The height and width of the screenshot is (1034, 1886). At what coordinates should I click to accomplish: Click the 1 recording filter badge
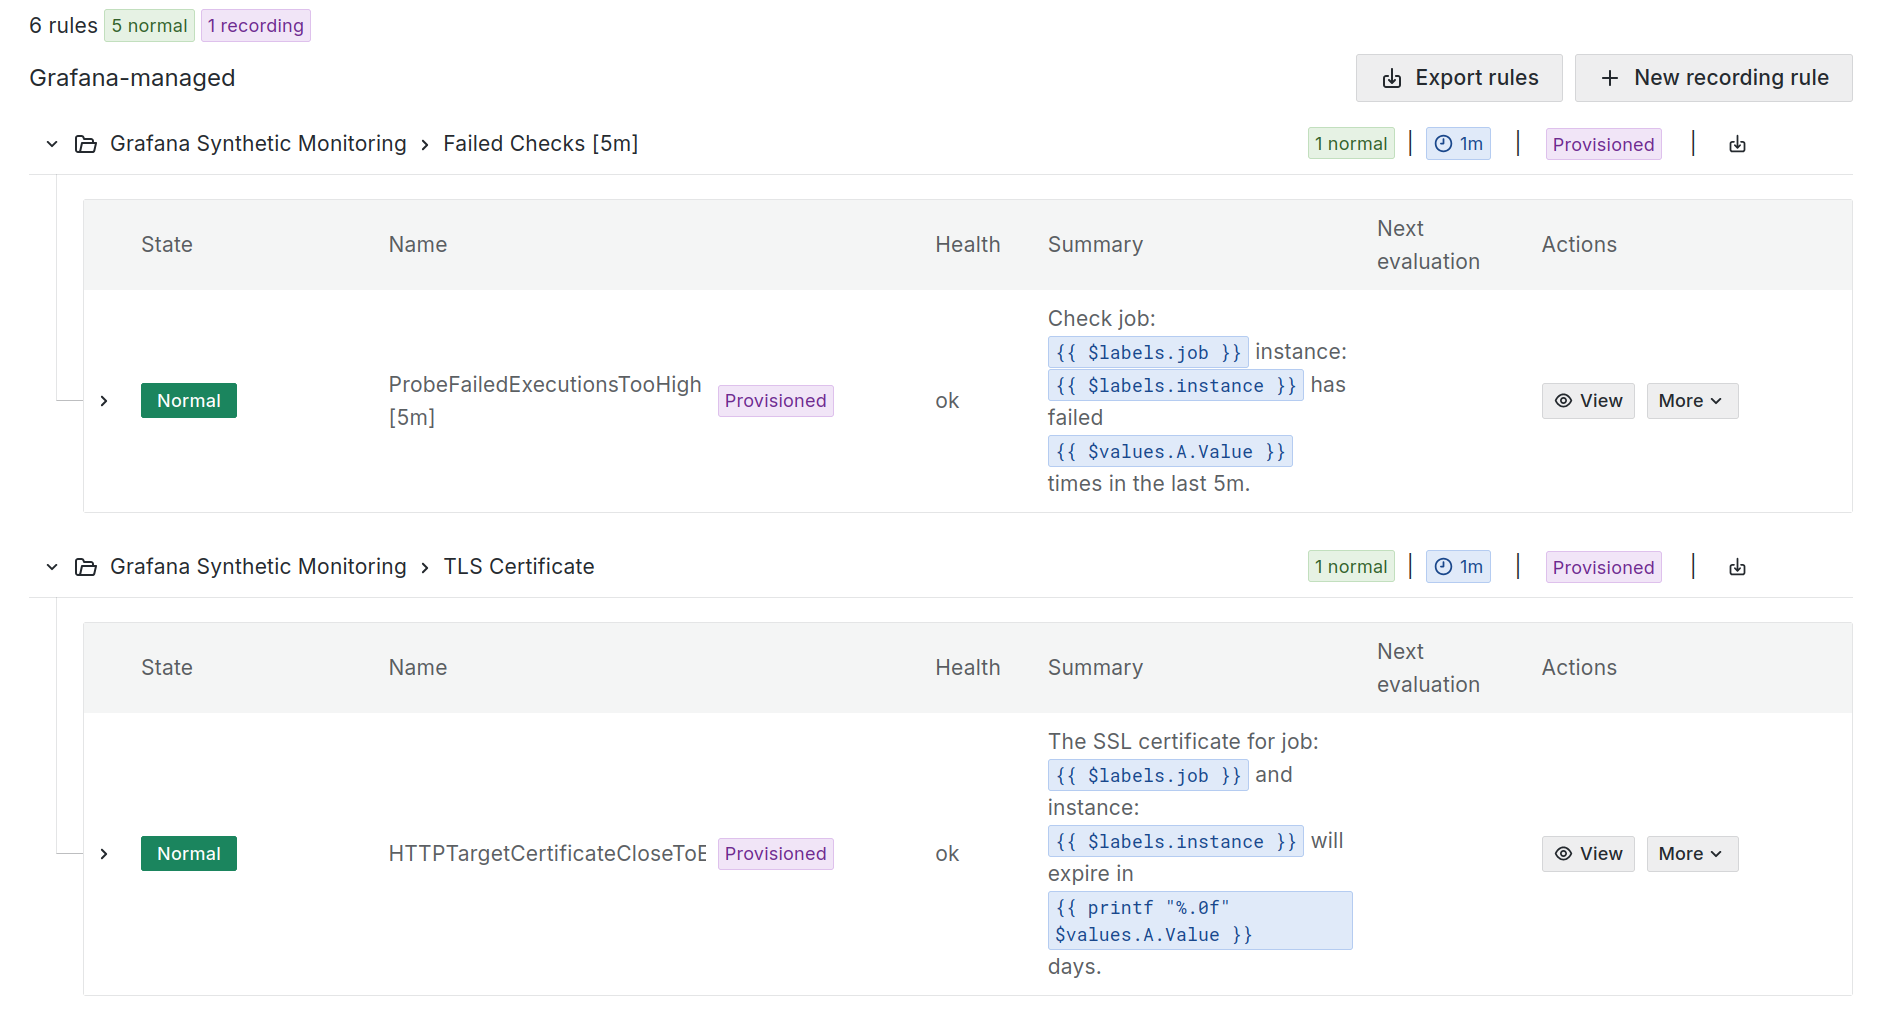[256, 26]
